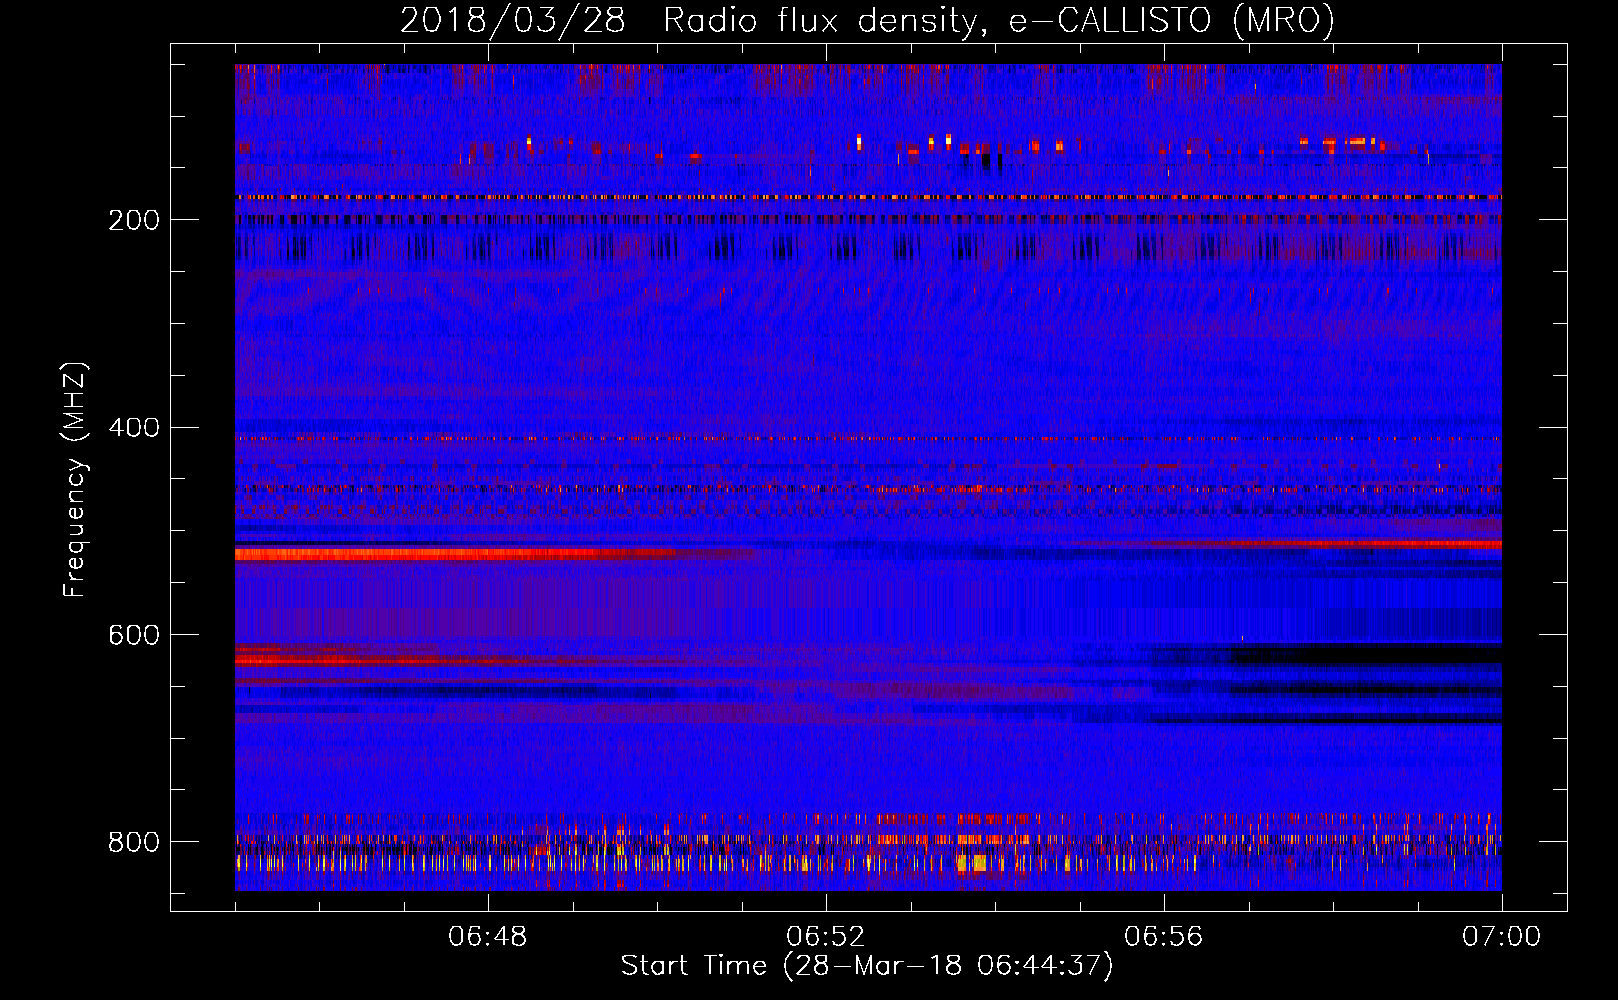Viewport: 1618px width, 1000px height.
Task: Click the 06:48 time tick label
Action: coord(487,937)
